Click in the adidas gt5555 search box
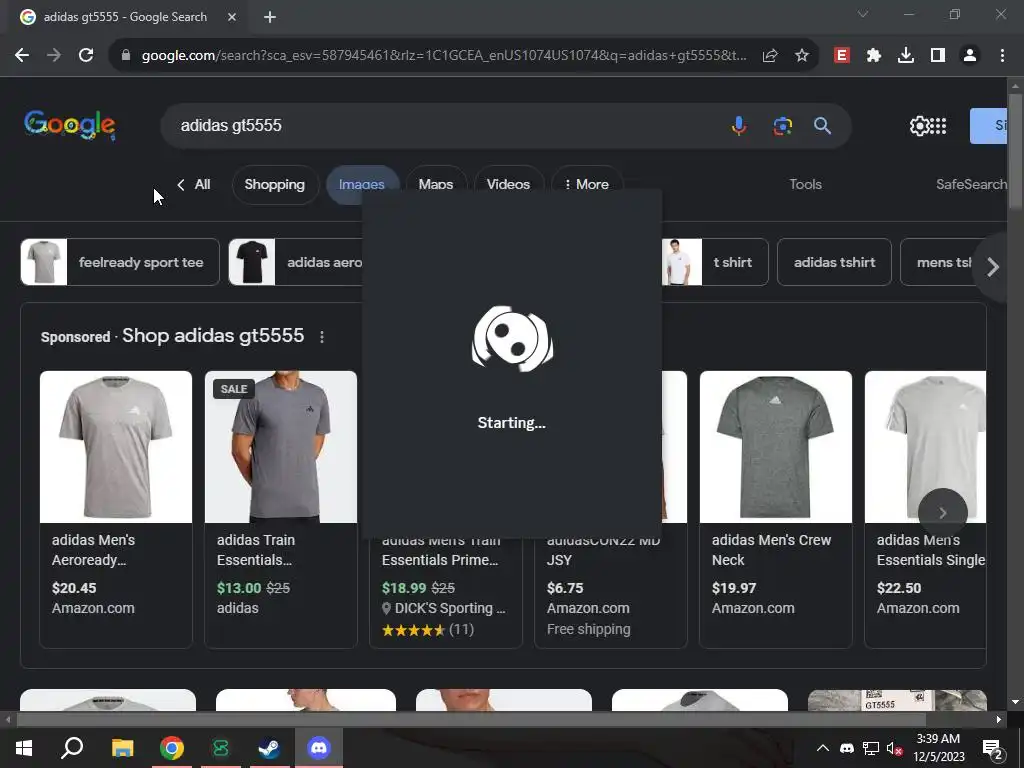 (444, 125)
